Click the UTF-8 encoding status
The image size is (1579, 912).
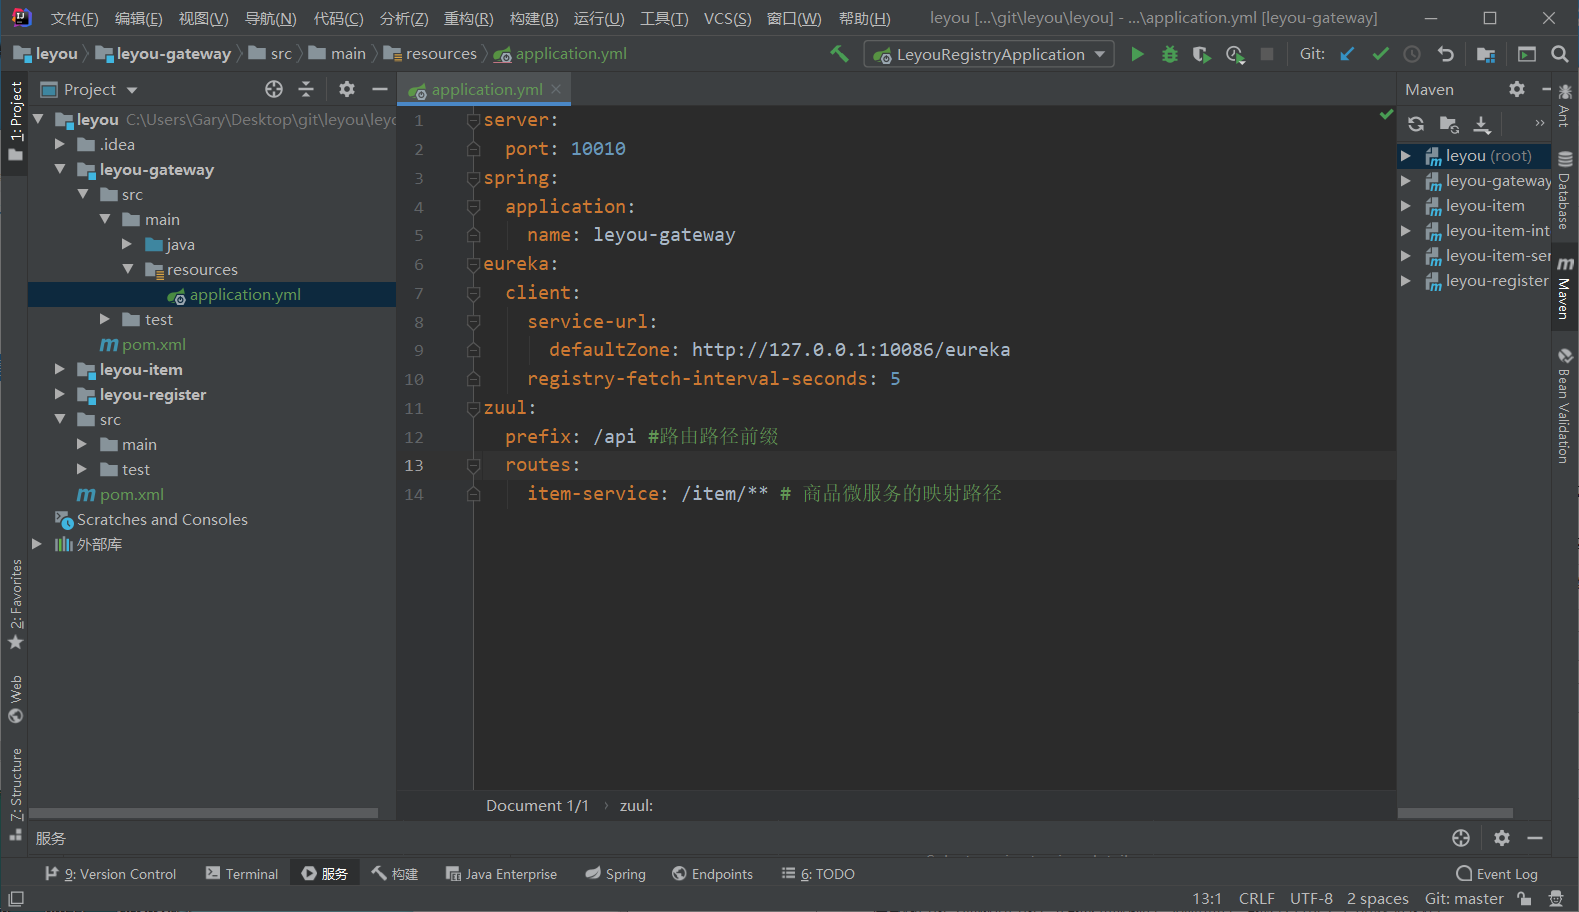(x=1311, y=898)
